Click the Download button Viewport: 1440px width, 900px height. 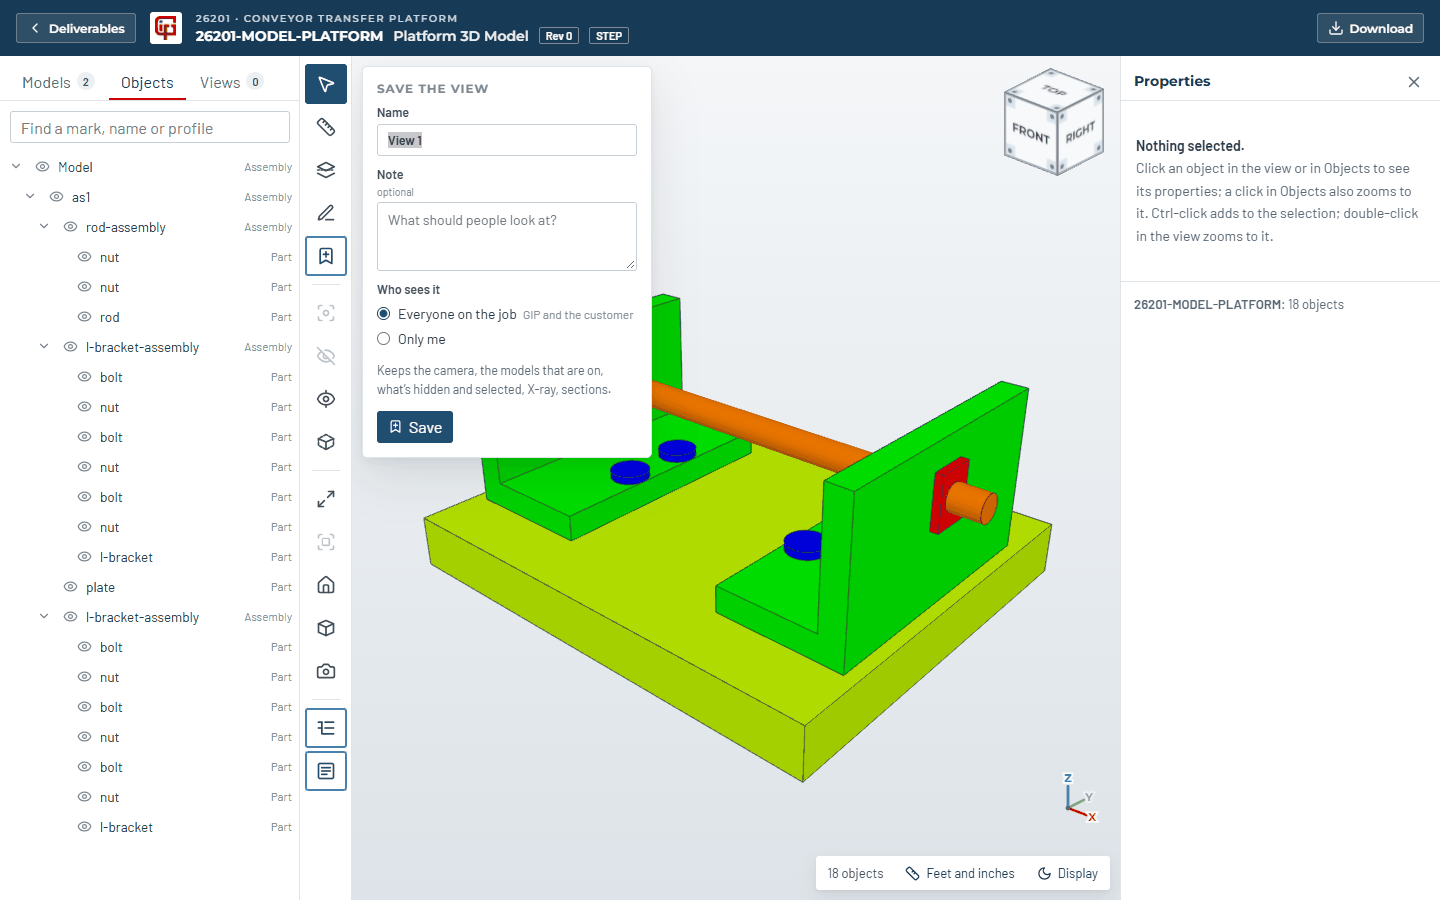tap(1370, 28)
